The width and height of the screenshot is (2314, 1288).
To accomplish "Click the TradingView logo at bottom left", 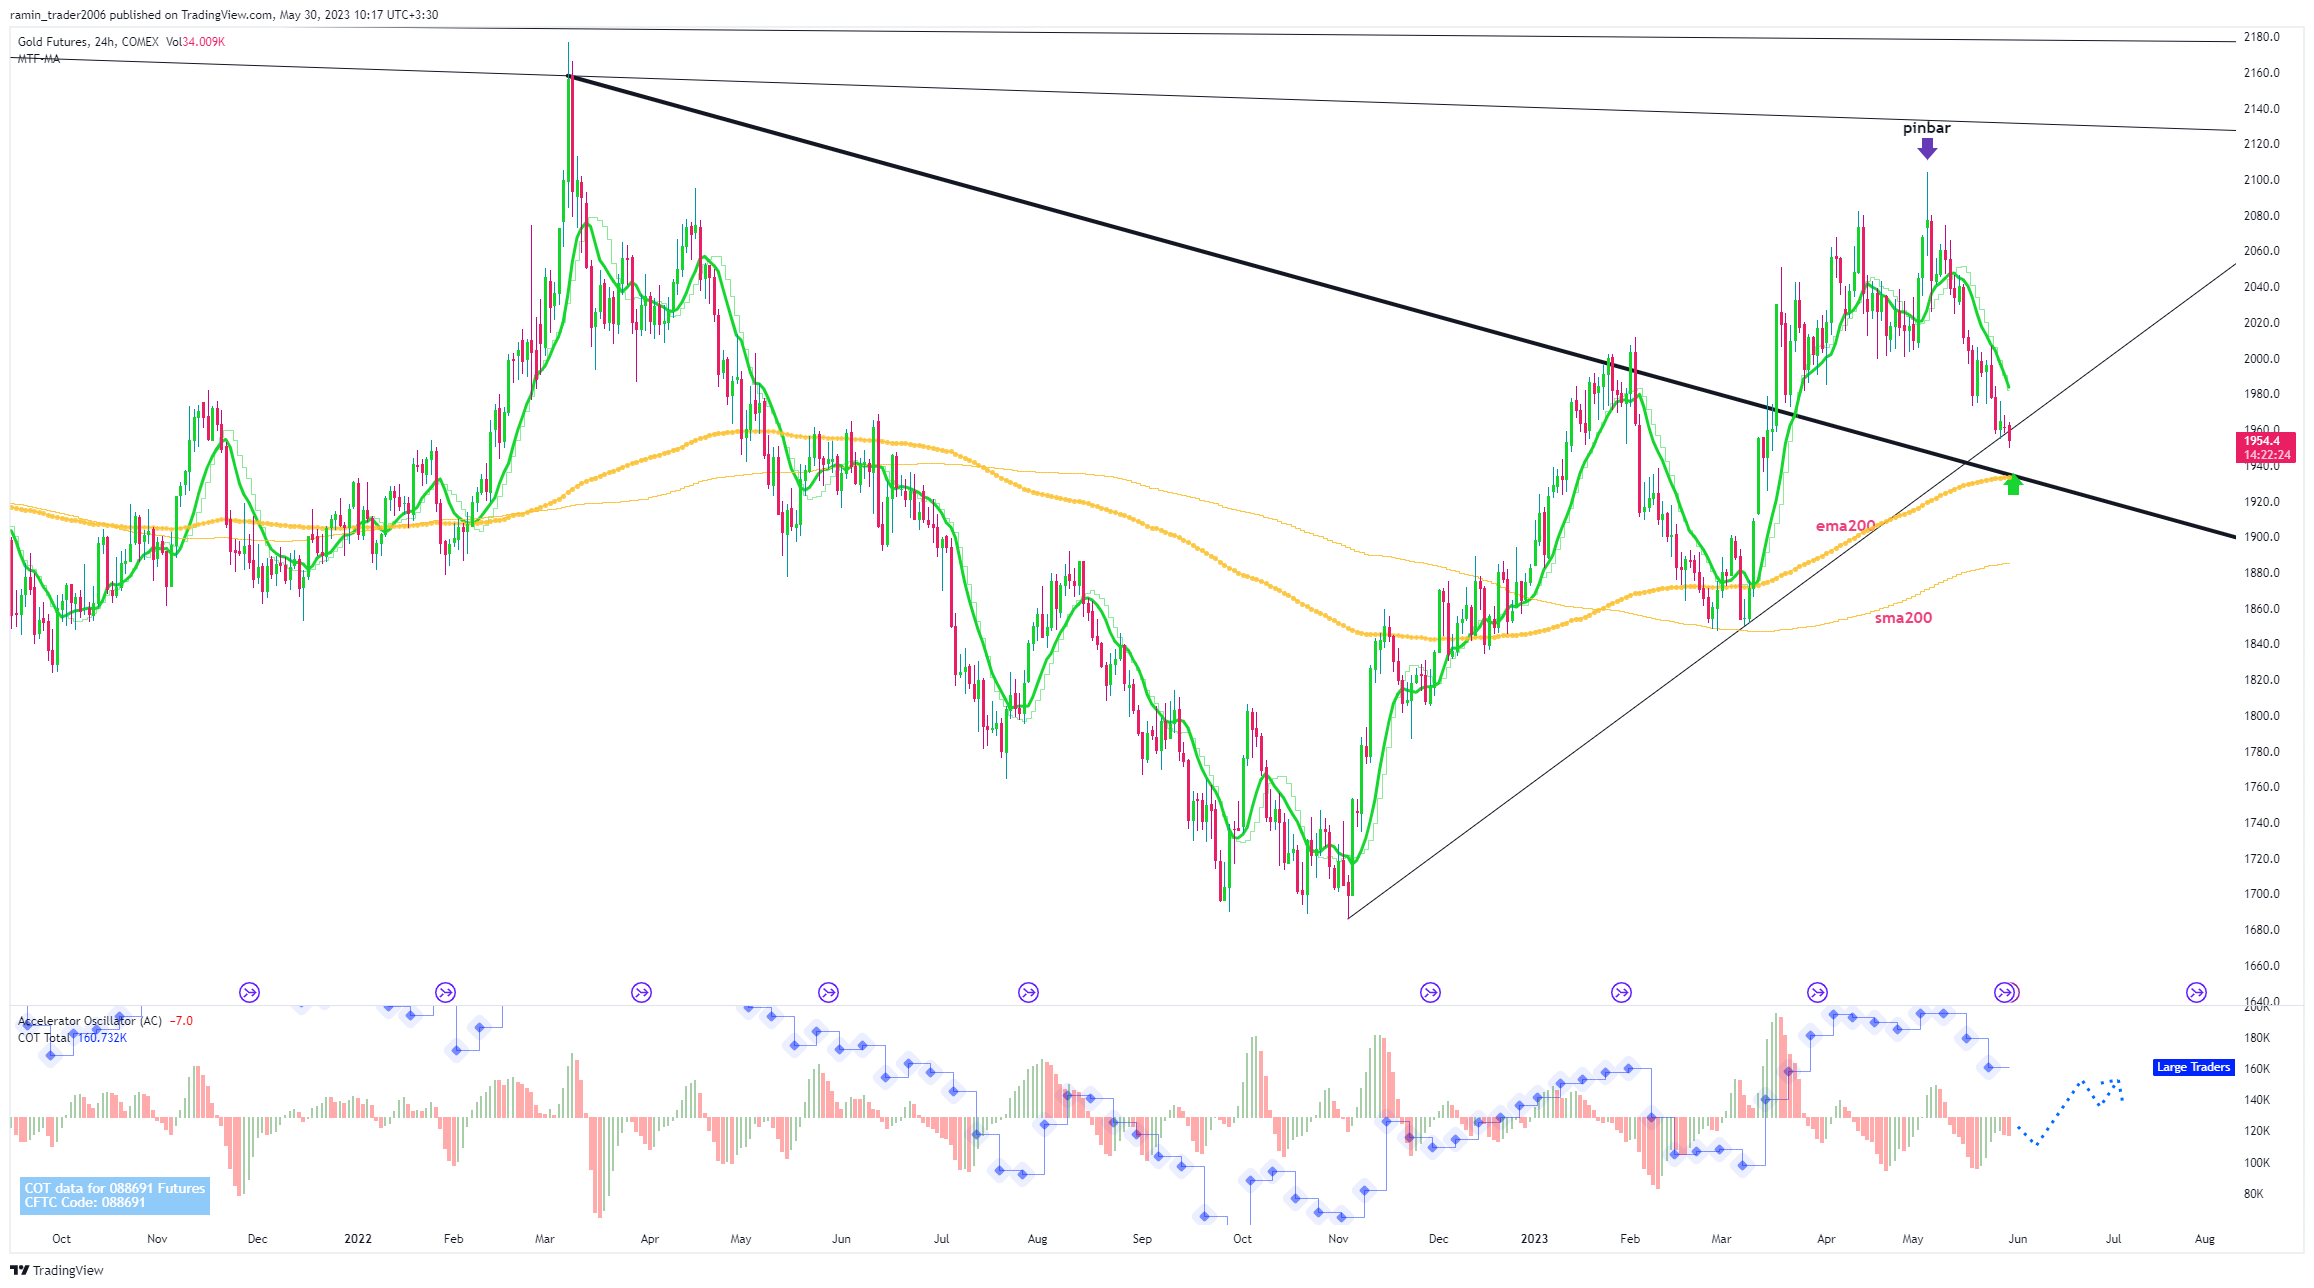I will click(x=57, y=1270).
